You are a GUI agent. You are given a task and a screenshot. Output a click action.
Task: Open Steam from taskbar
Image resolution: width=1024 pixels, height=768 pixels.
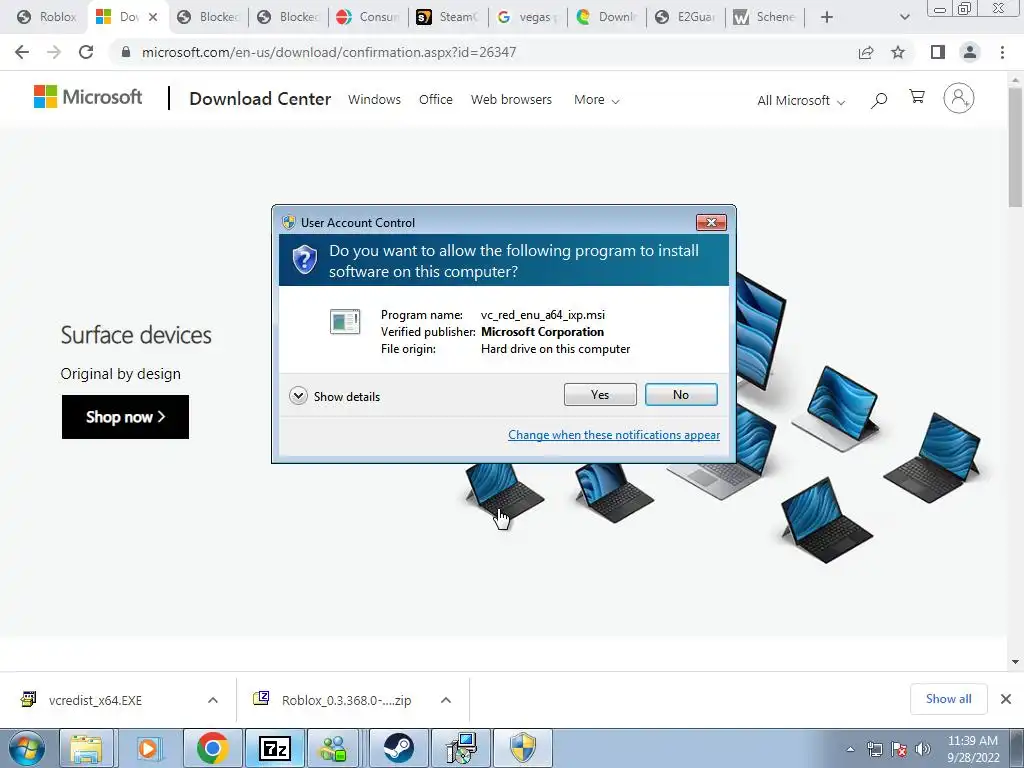point(398,748)
